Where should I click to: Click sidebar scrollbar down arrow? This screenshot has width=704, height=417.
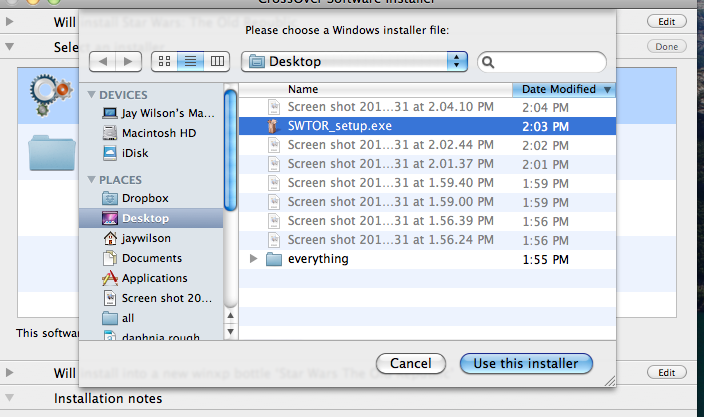(x=230, y=332)
